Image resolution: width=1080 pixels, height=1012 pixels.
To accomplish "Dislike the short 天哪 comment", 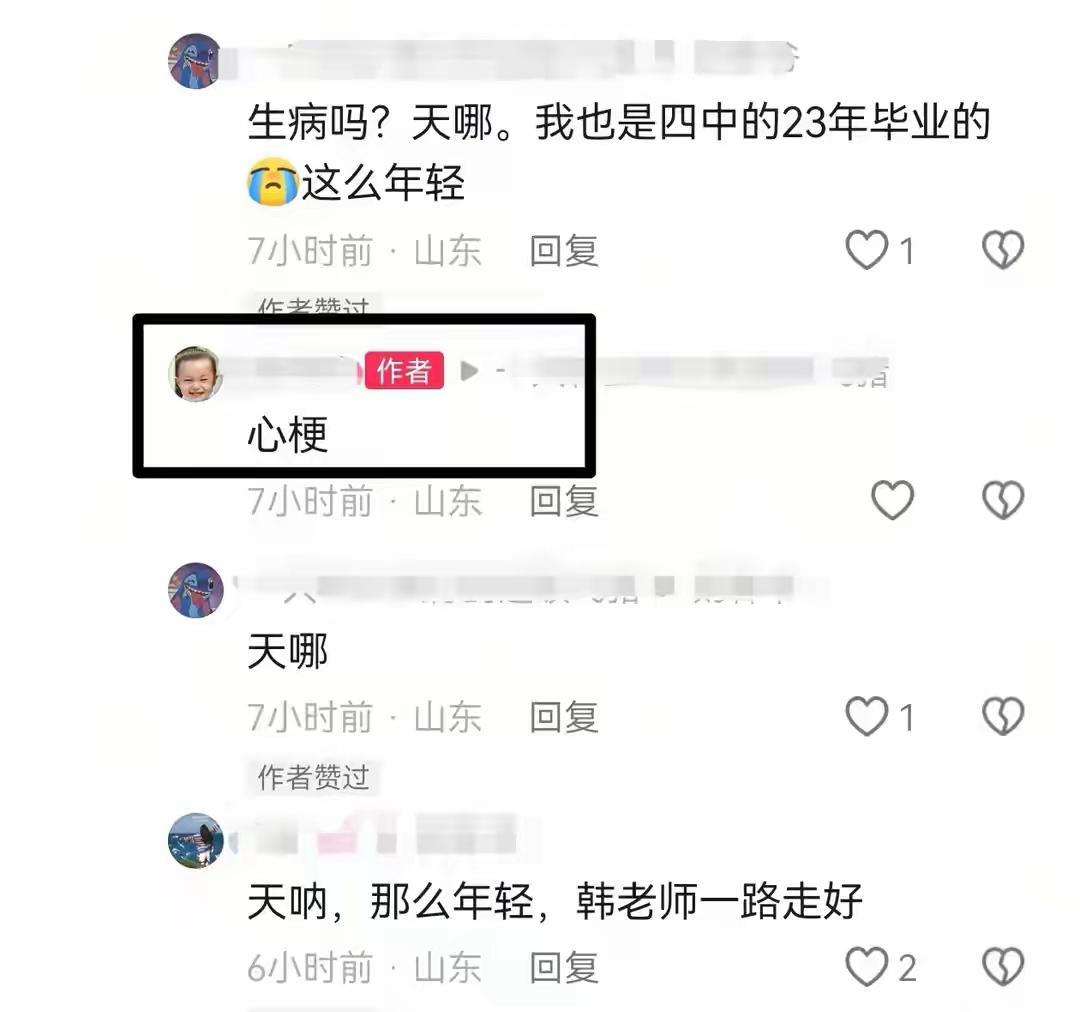I will point(1003,716).
